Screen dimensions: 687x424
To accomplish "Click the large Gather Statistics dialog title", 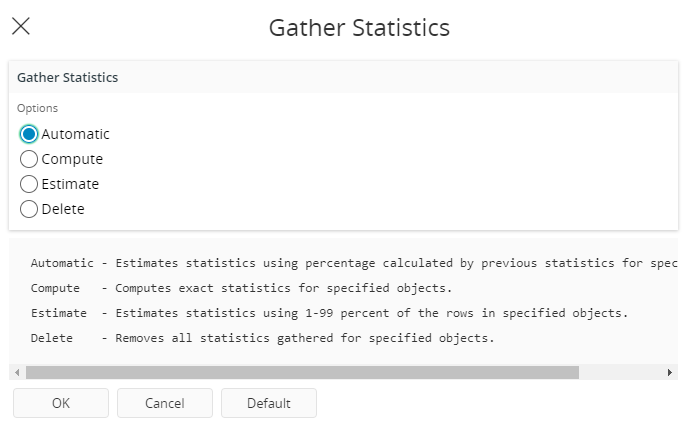I will tap(359, 27).
